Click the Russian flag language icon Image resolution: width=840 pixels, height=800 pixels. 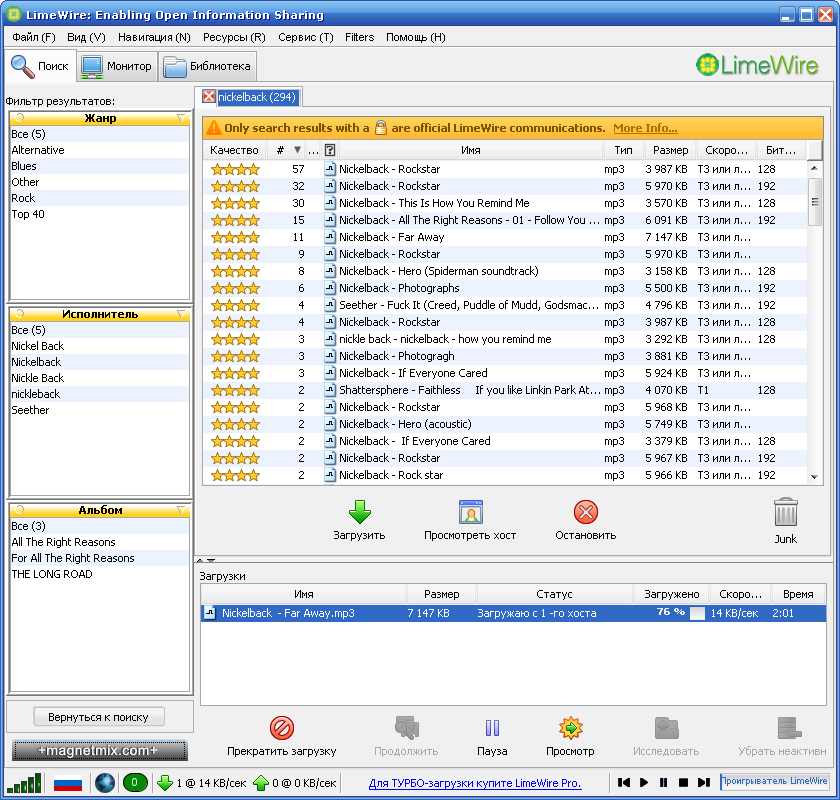click(x=68, y=783)
